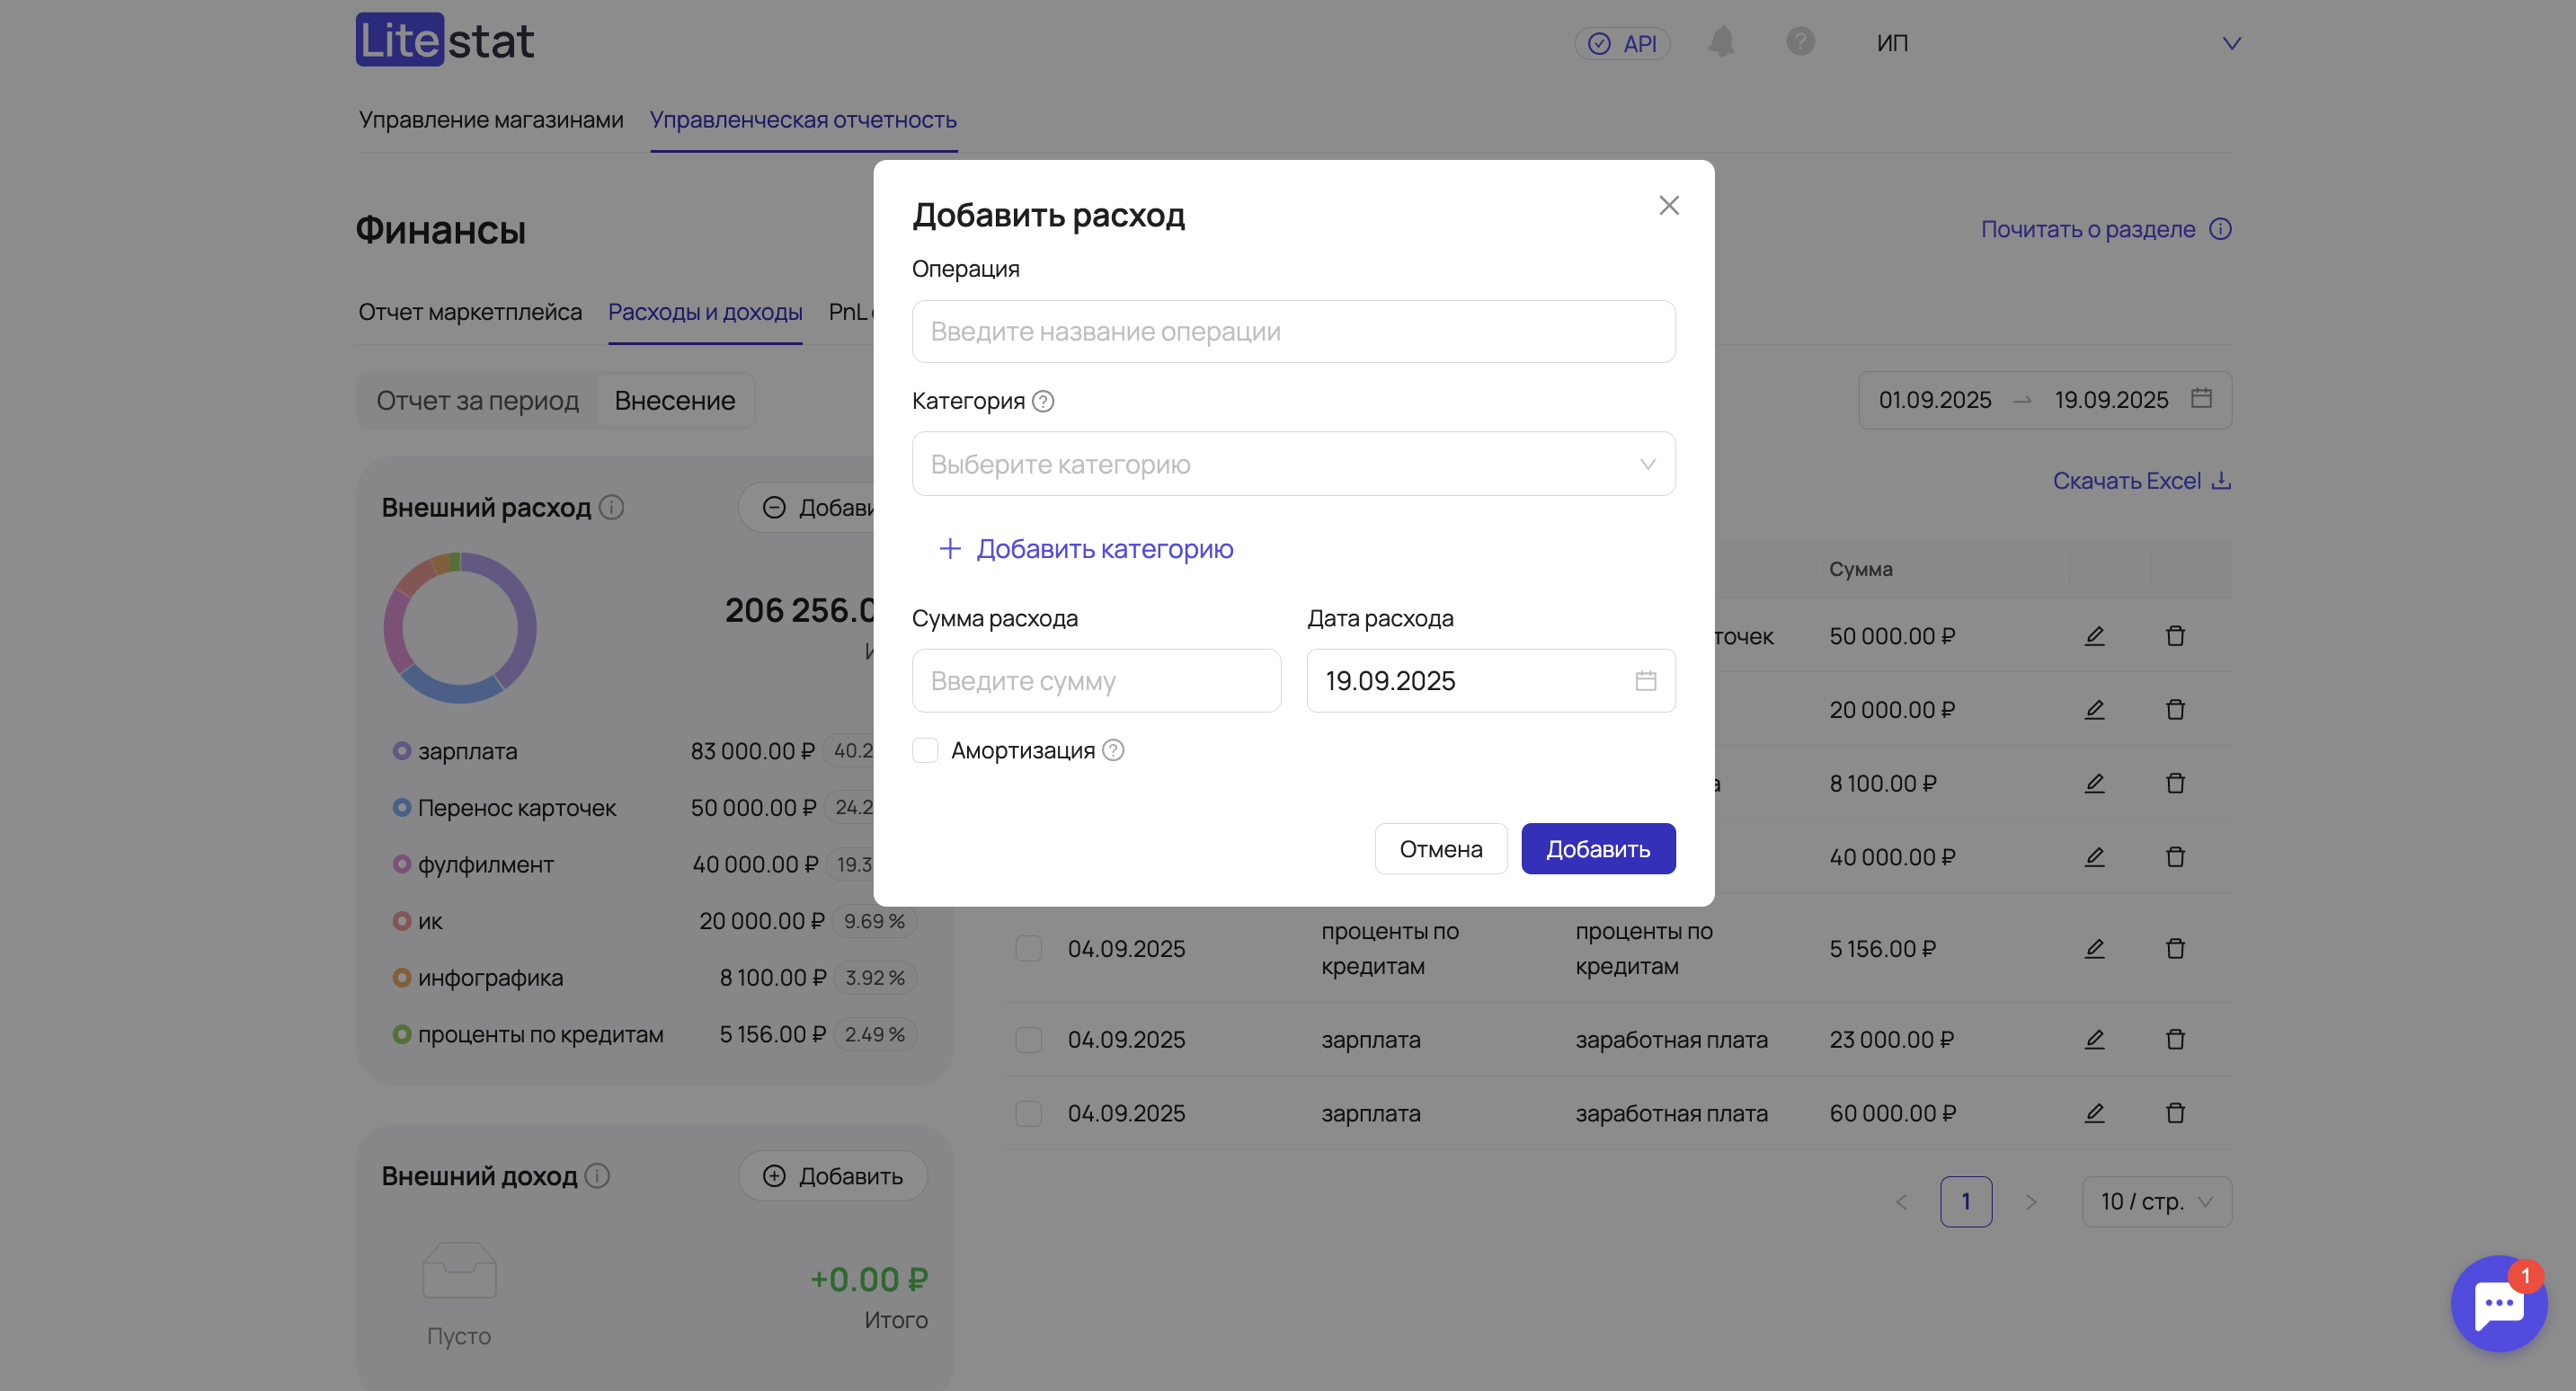Viewport: 2576px width, 1391px height.
Task: Click the Введите название операции field
Action: coord(1293,332)
